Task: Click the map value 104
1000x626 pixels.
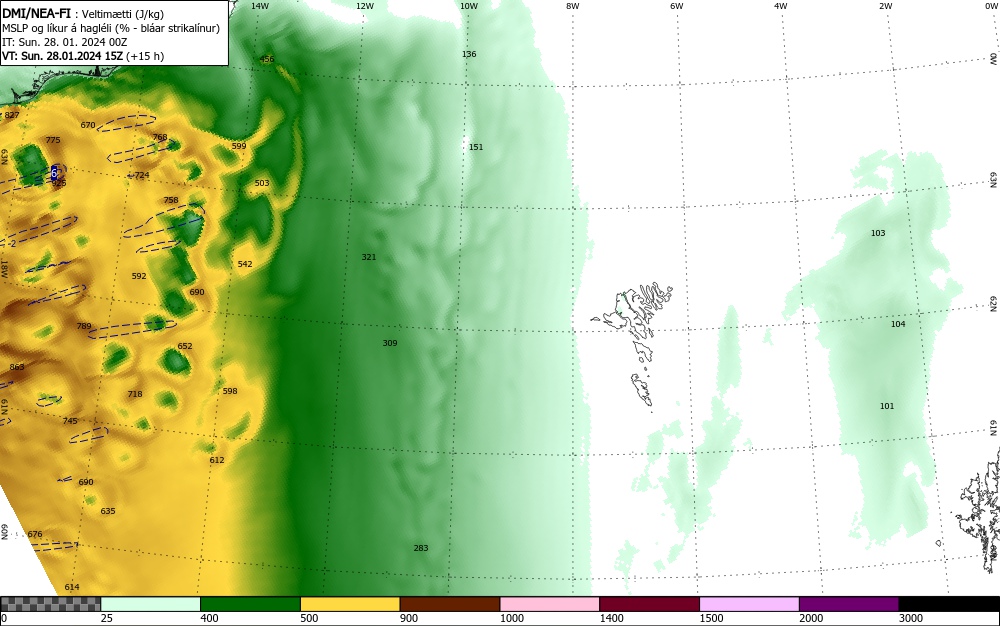Action: point(898,324)
